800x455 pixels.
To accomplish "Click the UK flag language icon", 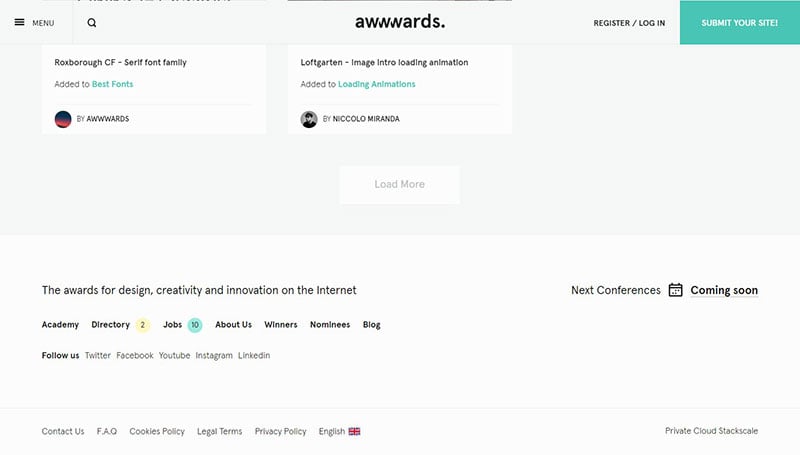I will (x=355, y=432).
